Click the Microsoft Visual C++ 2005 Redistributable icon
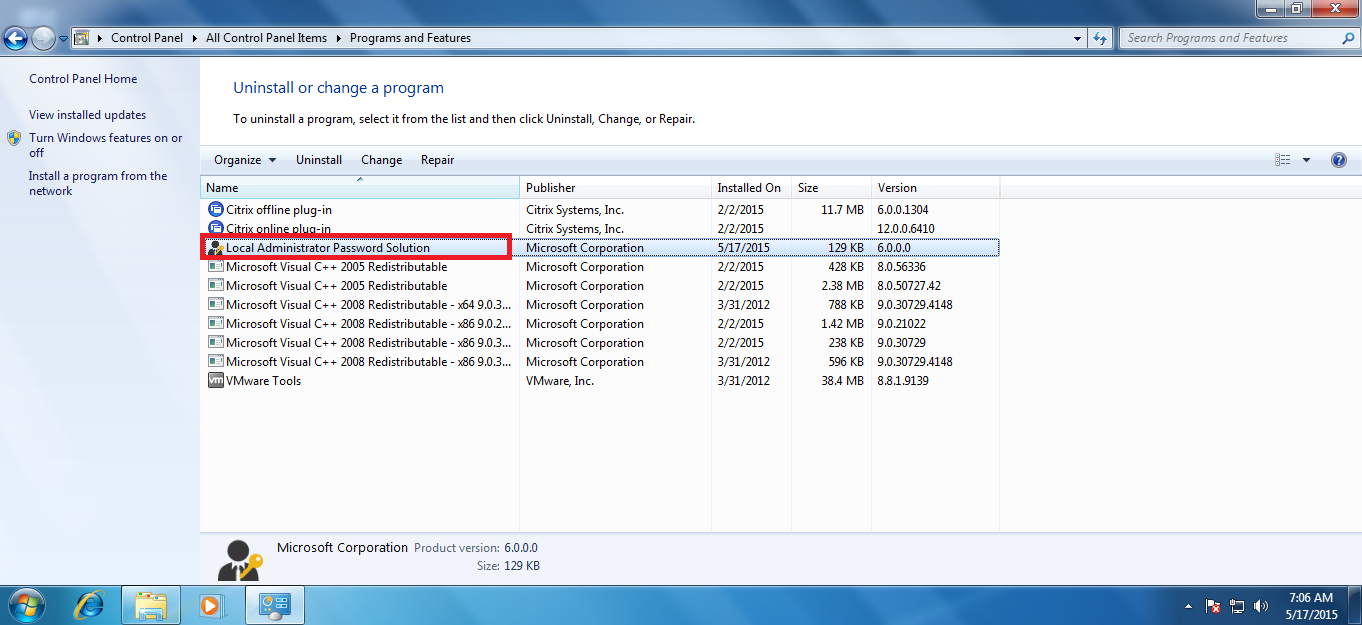Screen dimensions: 1362x625 pyautogui.click(x=215, y=266)
